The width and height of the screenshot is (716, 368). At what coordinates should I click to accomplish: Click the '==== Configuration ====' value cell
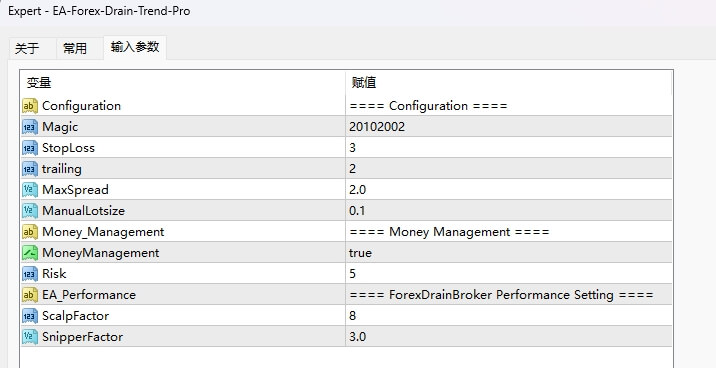click(x=509, y=106)
